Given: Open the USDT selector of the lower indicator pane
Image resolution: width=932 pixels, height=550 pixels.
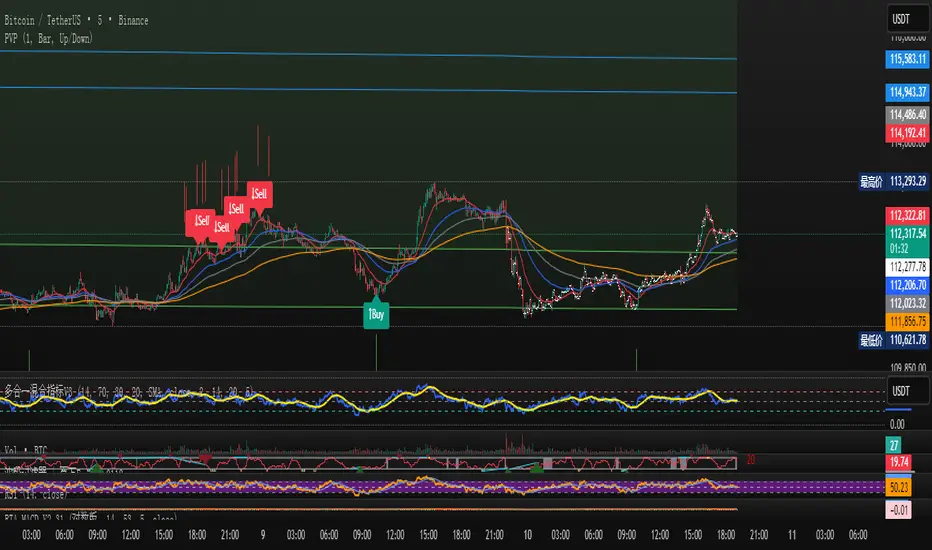Looking at the screenshot, I should point(907,391).
